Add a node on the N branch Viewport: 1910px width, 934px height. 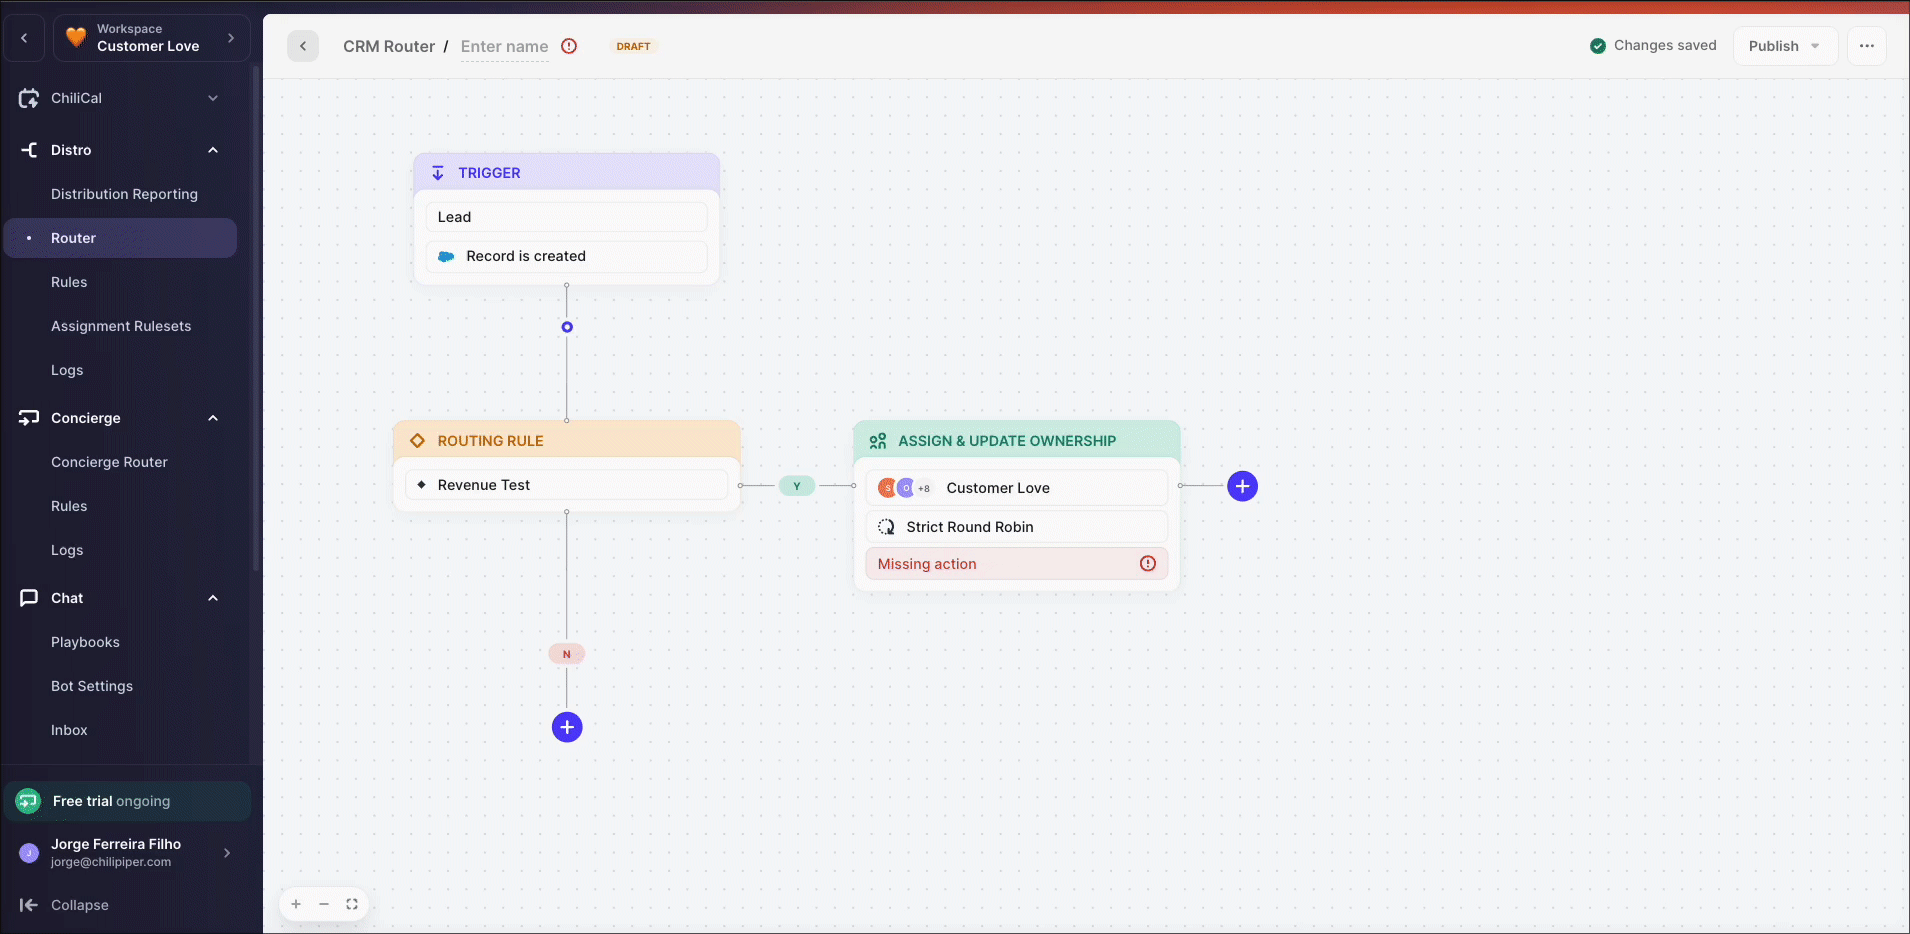point(567,727)
